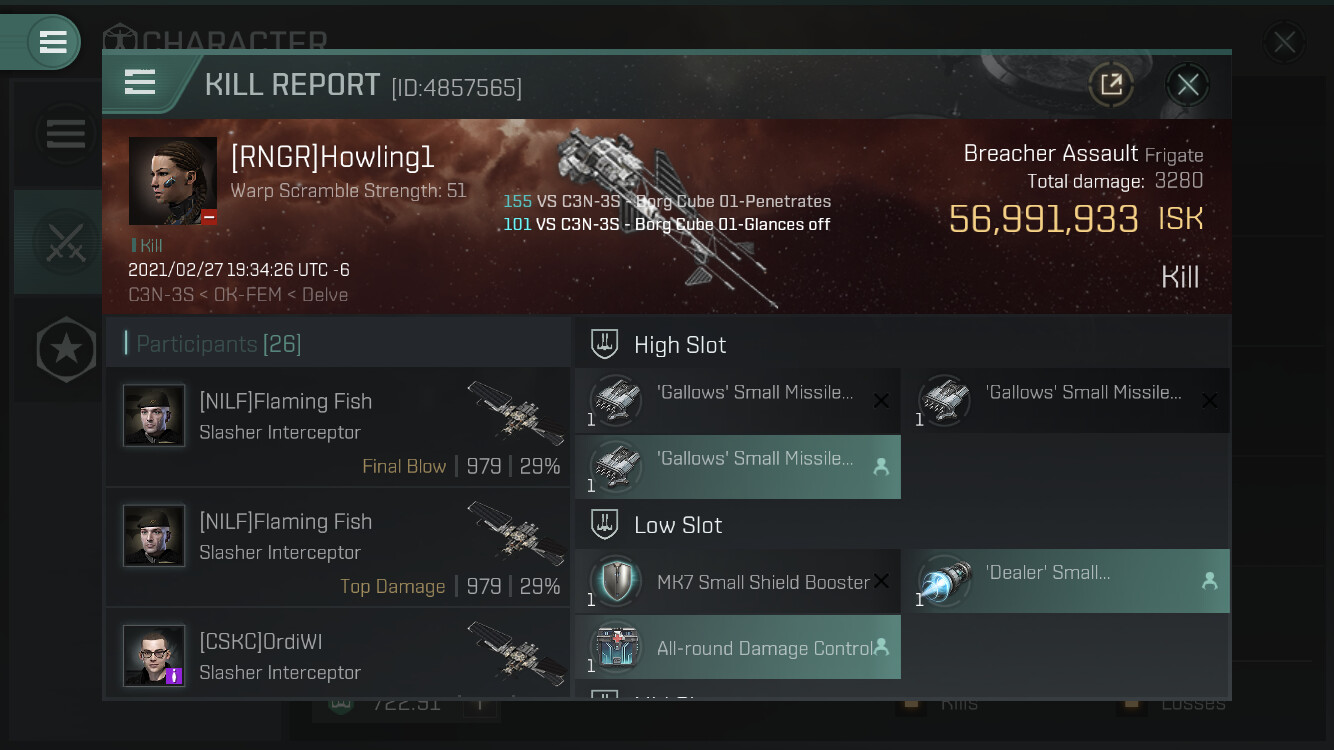
Task: Click the X on first 'Gallows' launcher
Action: [881, 401]
